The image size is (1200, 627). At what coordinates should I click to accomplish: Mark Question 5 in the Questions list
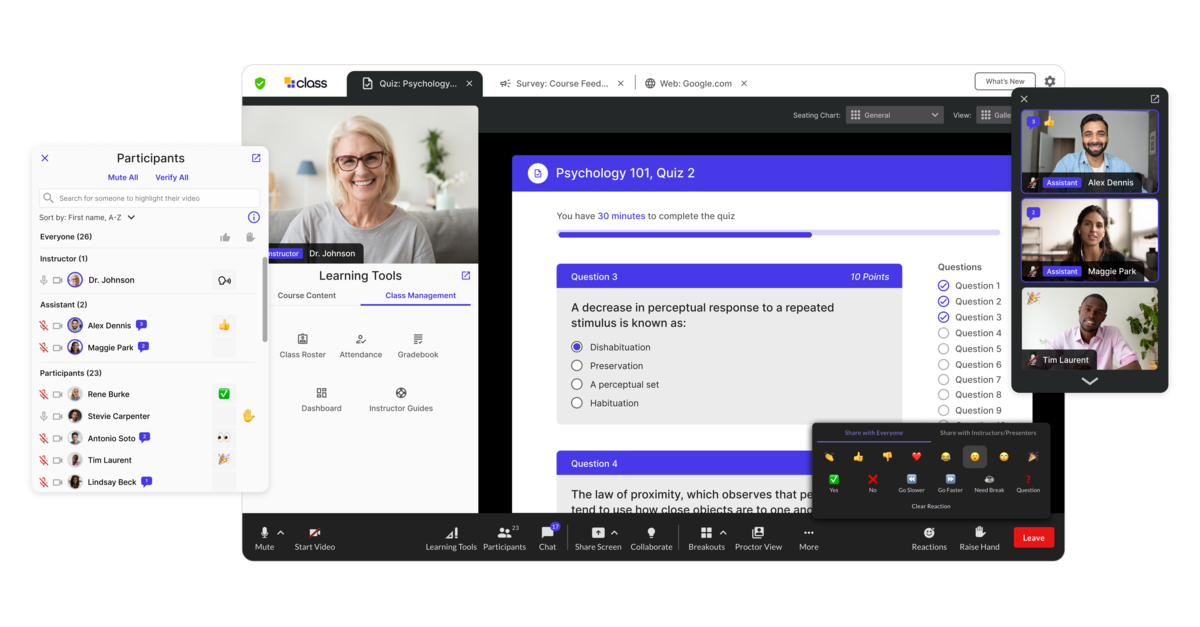pyautogui.click(x=942, y=349)
